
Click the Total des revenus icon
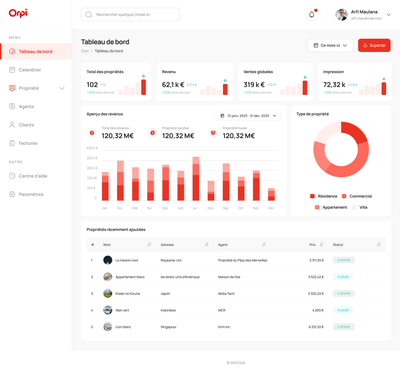point(92,133)
